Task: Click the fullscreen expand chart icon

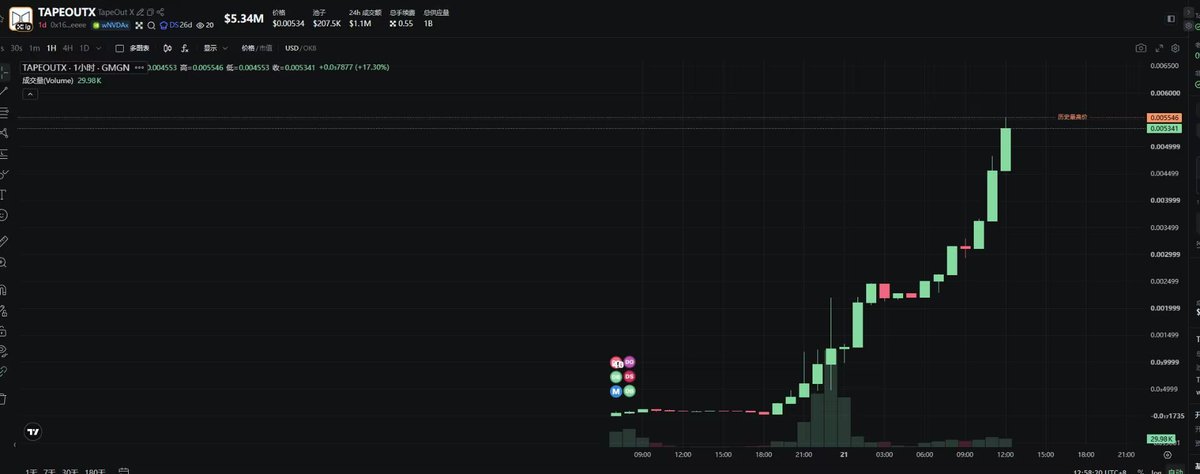Action: 1158,48
